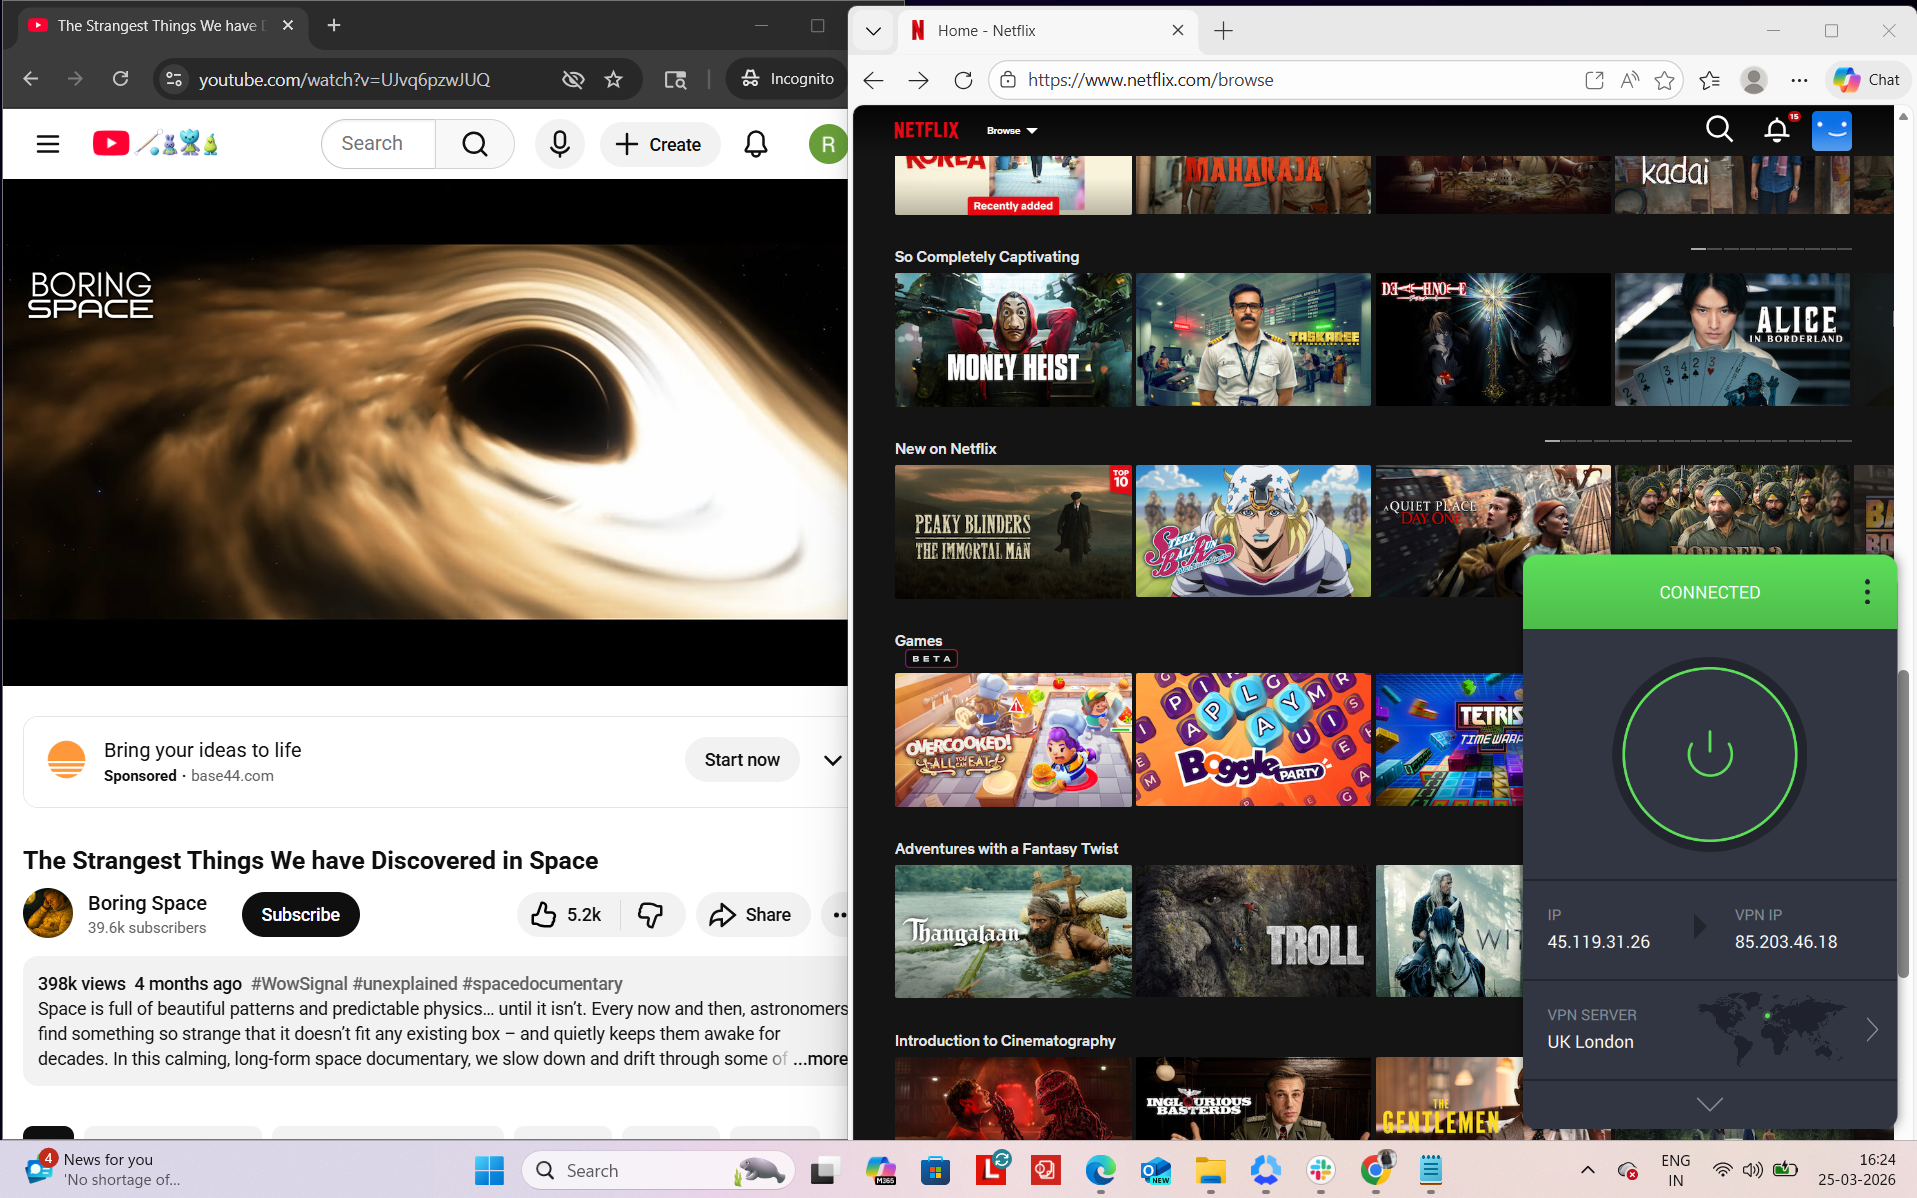Click the Netflix notifications bell
This screenshot has height=1198, width=1917.
[x=1775, y=130]
